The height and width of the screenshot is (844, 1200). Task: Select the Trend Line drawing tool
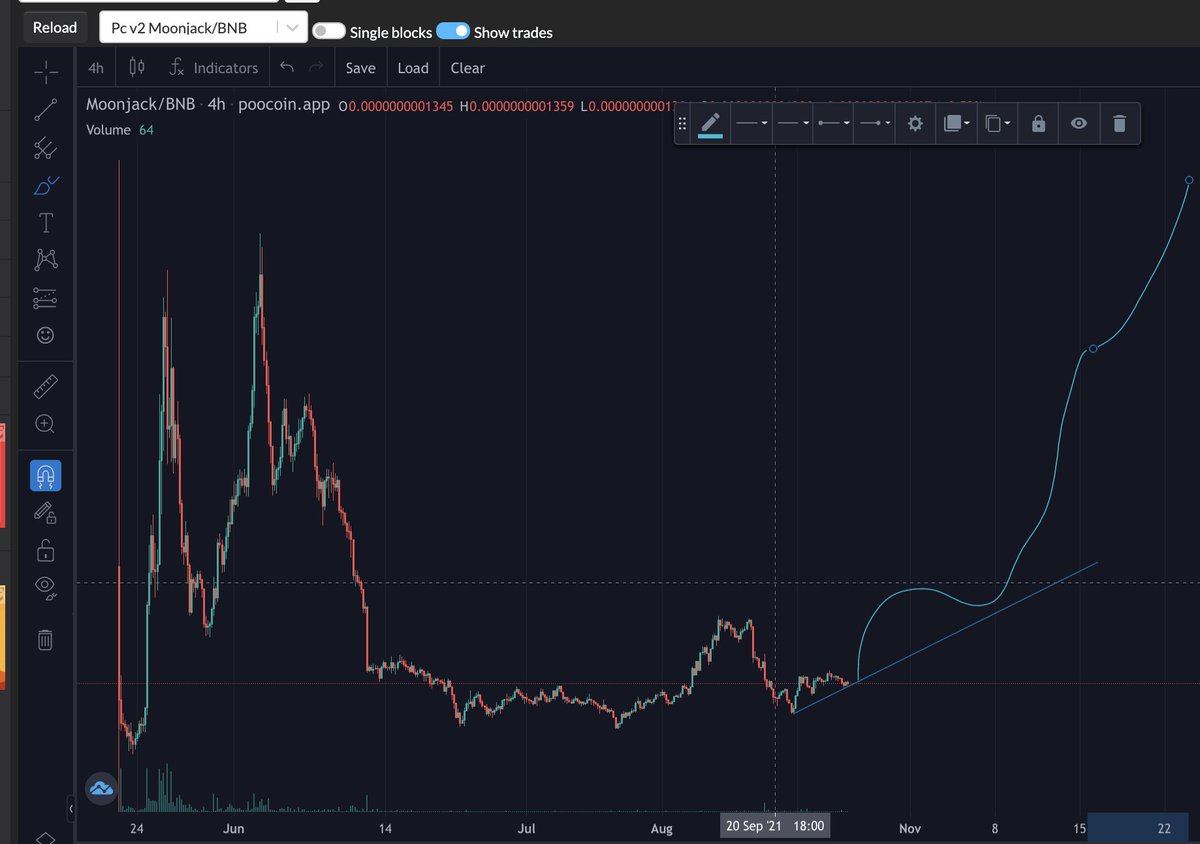tap(45, 110)
